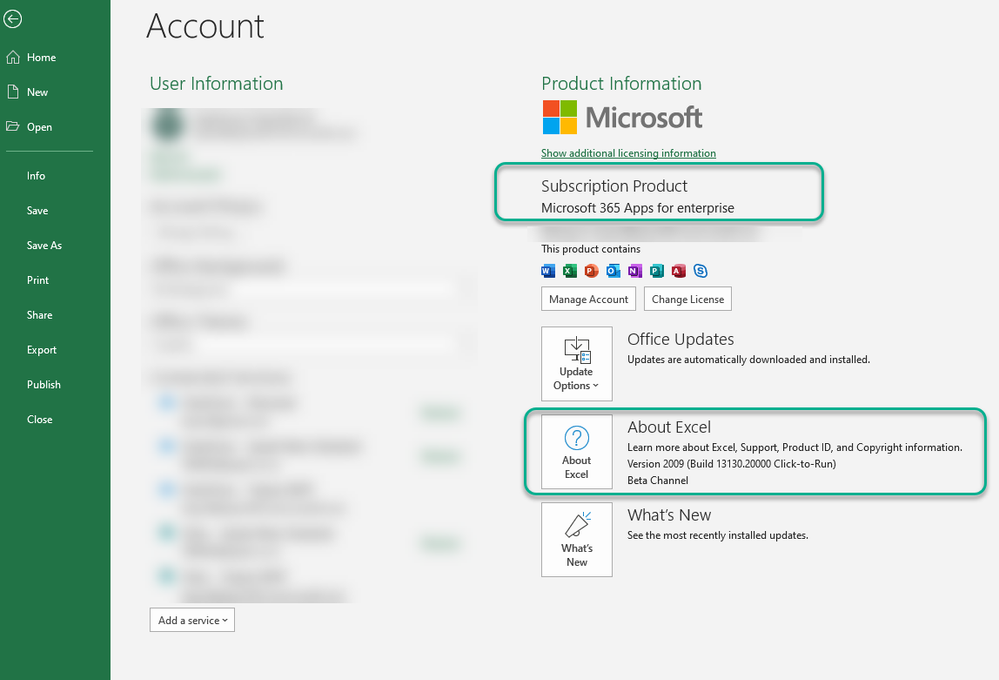
Task: Click the Change License button
Action: coord(688,299)
